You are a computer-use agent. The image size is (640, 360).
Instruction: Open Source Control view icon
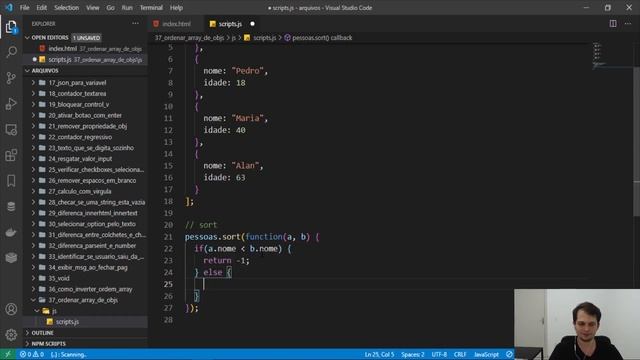coord(11,78)
